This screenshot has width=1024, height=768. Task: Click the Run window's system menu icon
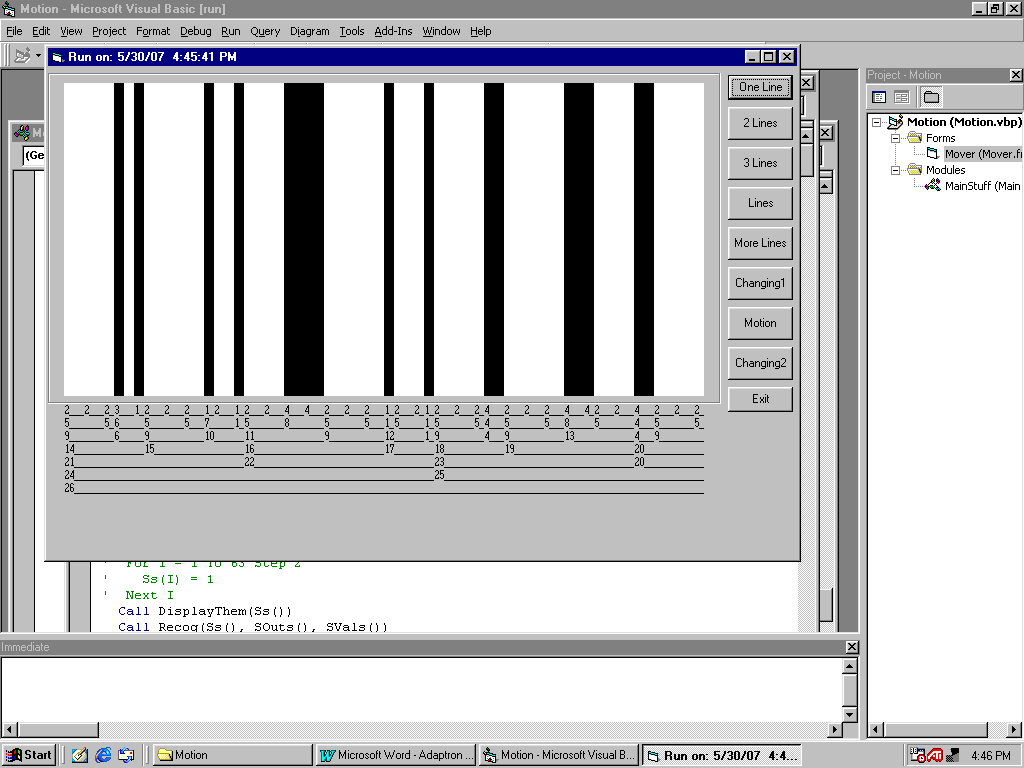click(x=57, y=57)
